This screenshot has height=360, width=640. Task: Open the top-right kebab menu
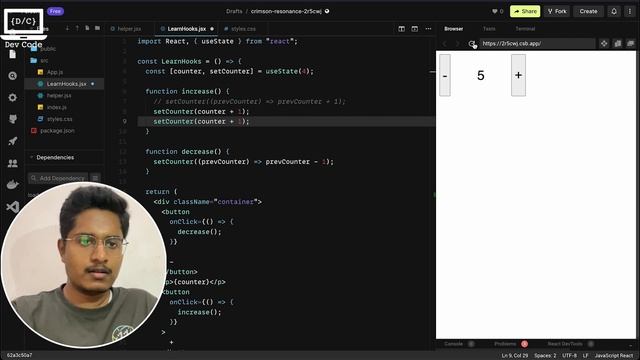630,11
